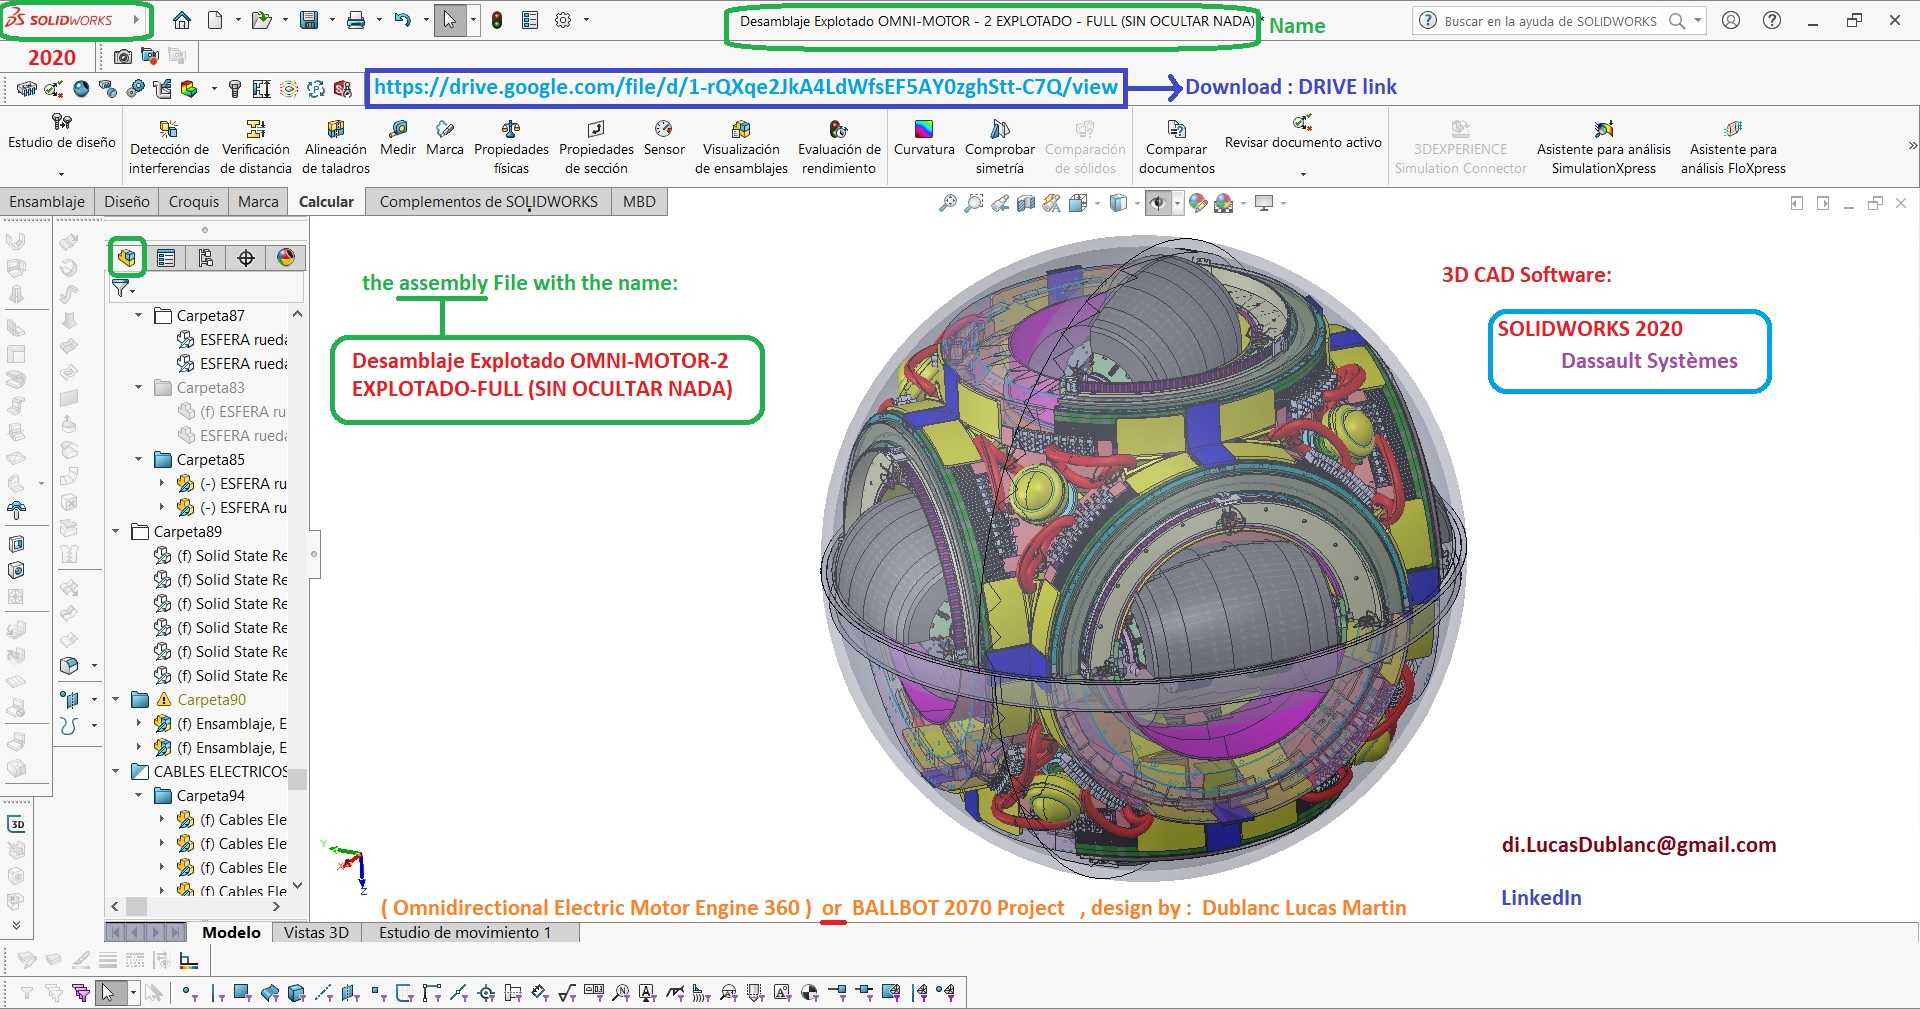1920x1009 pixels.
Task: Open the DisplayManager color ball tab
Action: click(286, 258)
